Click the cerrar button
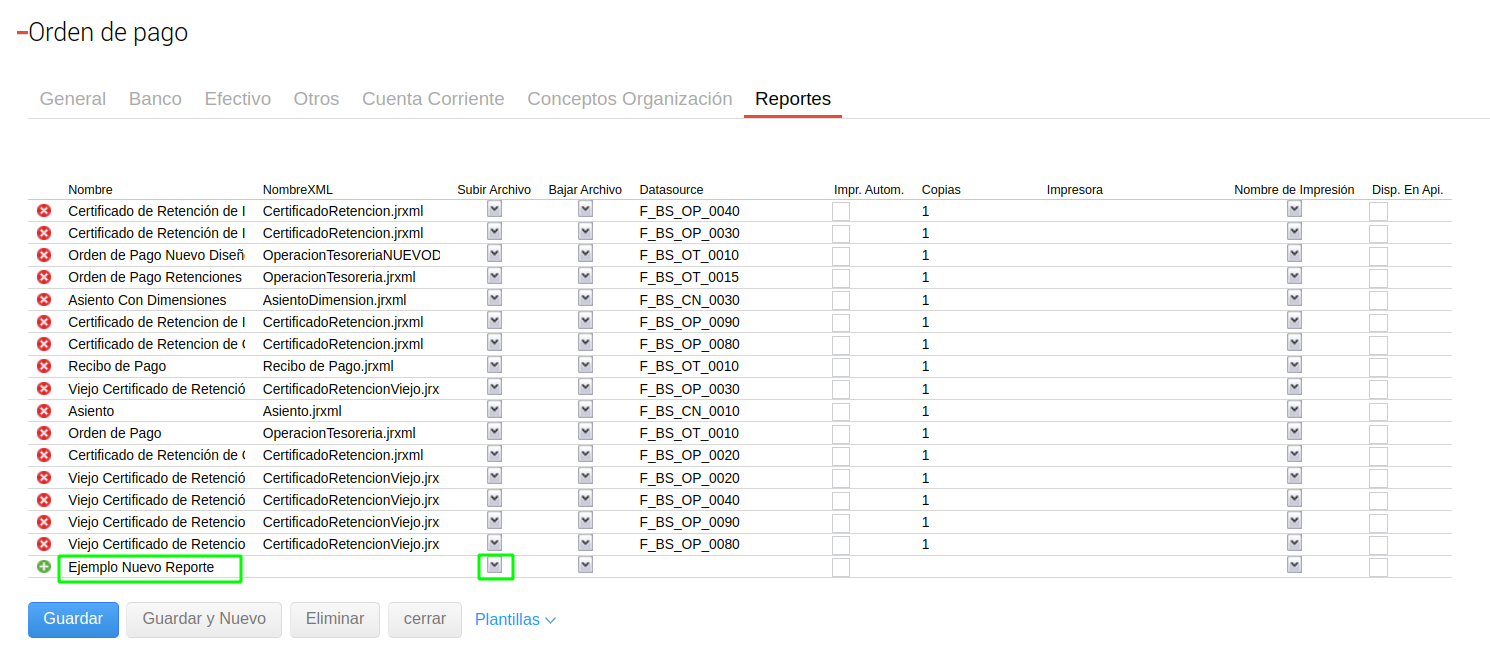 pos(424,619)
